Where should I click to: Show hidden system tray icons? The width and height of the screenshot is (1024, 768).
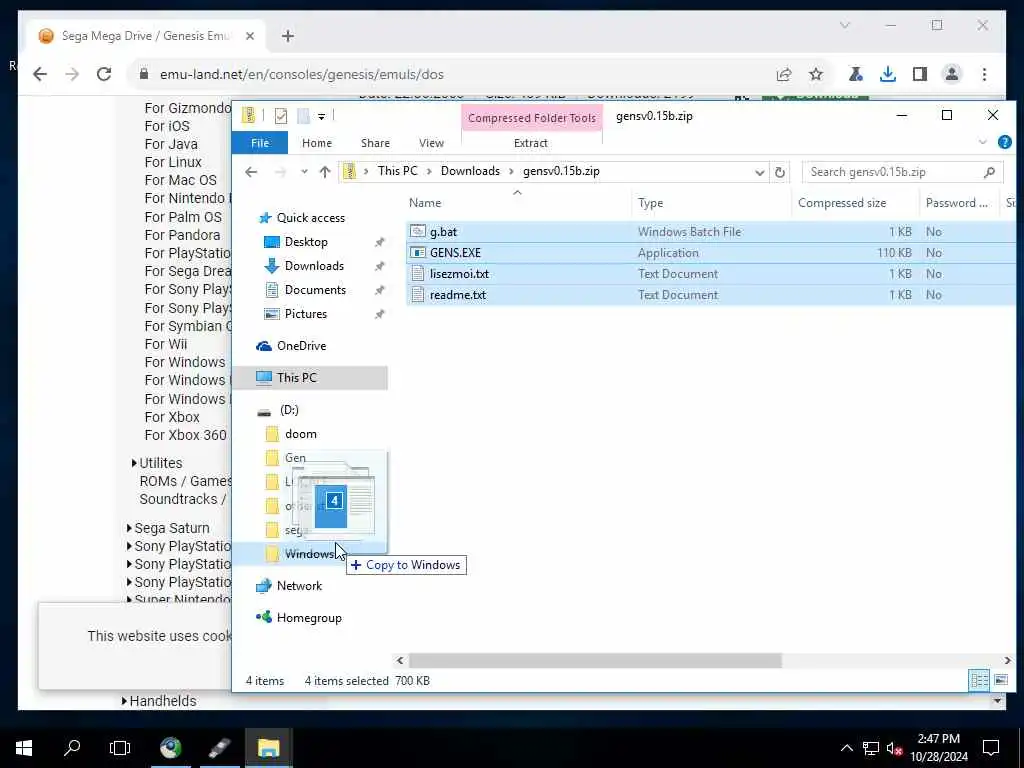[846, 748]
